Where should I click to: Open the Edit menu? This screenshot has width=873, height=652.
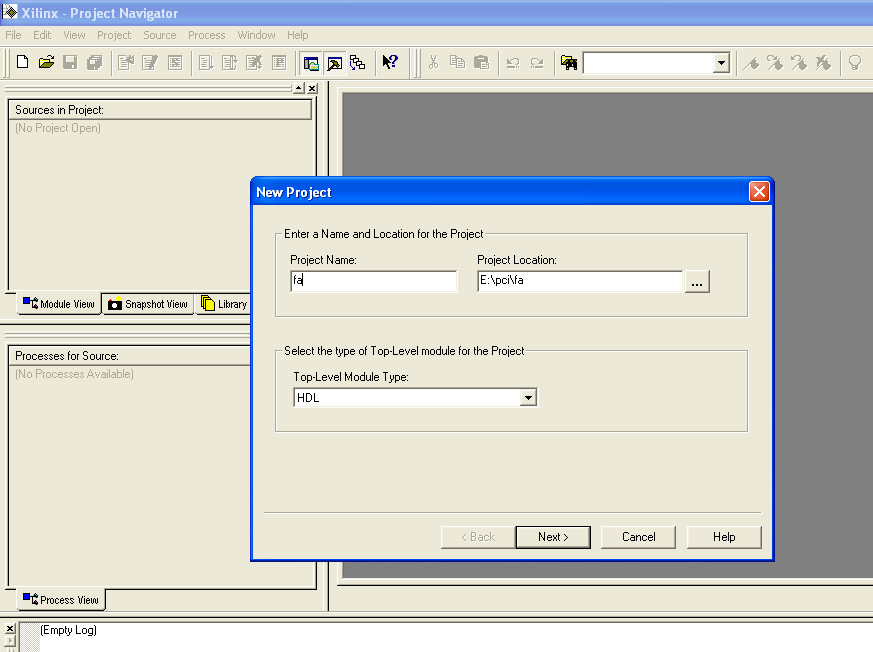point(42,35)
